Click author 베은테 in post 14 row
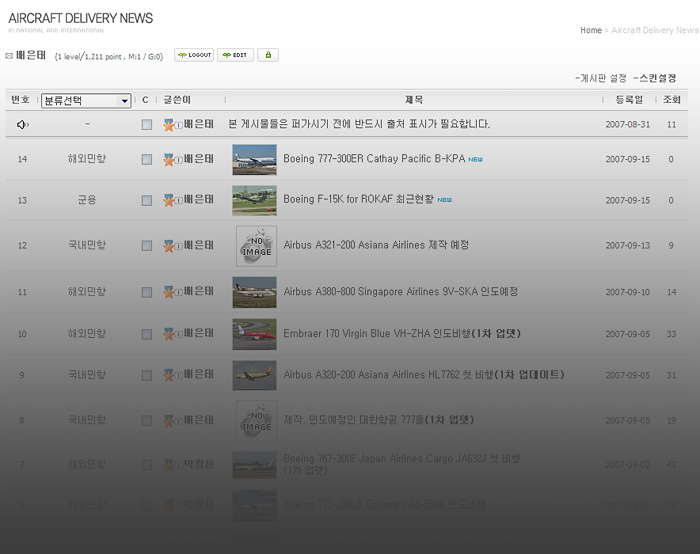The width and height of the screenshot is (700, 554). [x=199, y=158]
